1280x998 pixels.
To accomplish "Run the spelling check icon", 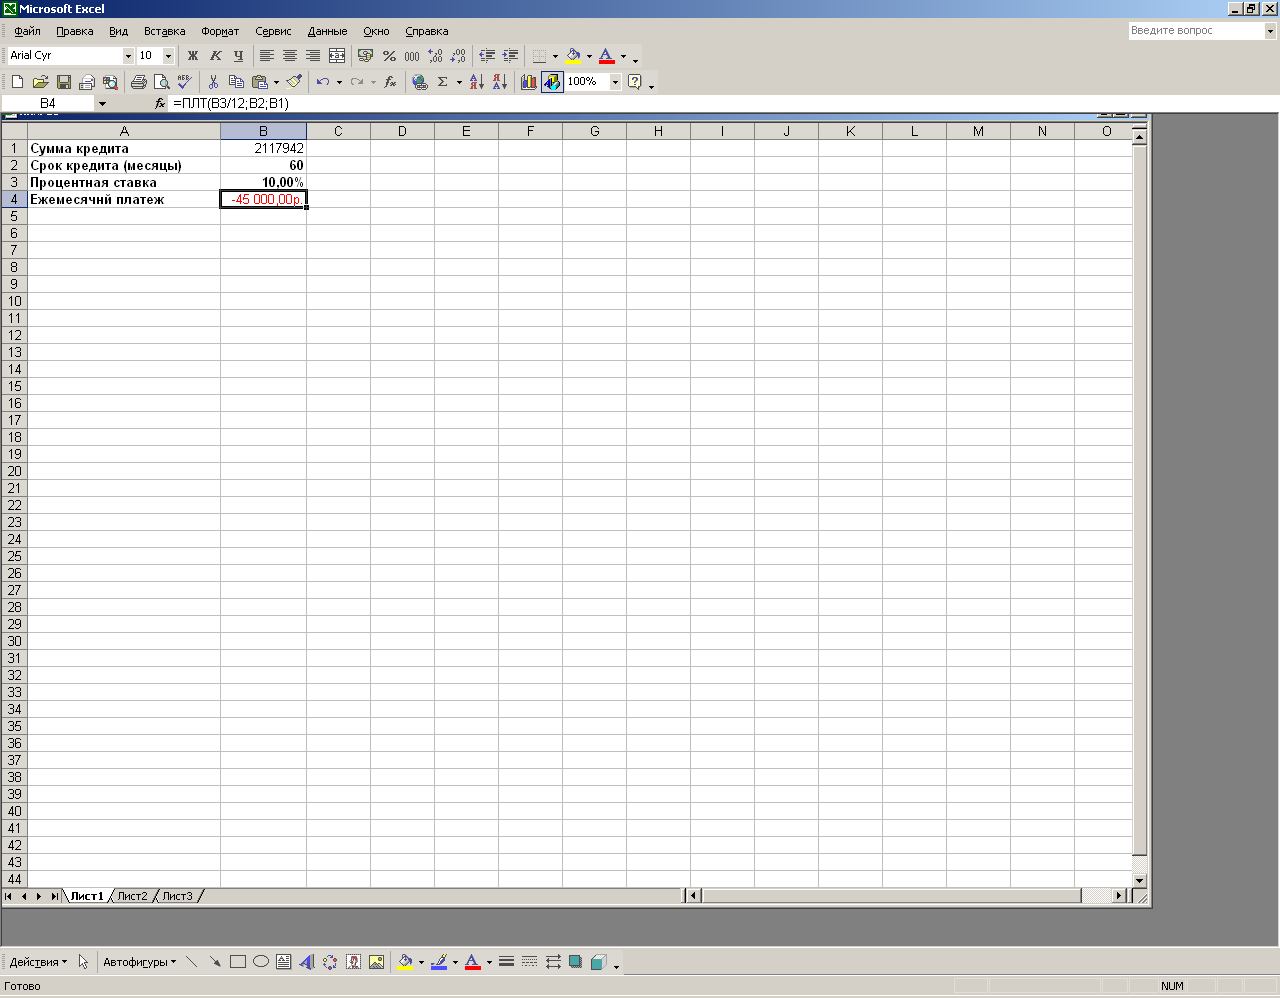I will pyautogui.click(x=184, y=82).
